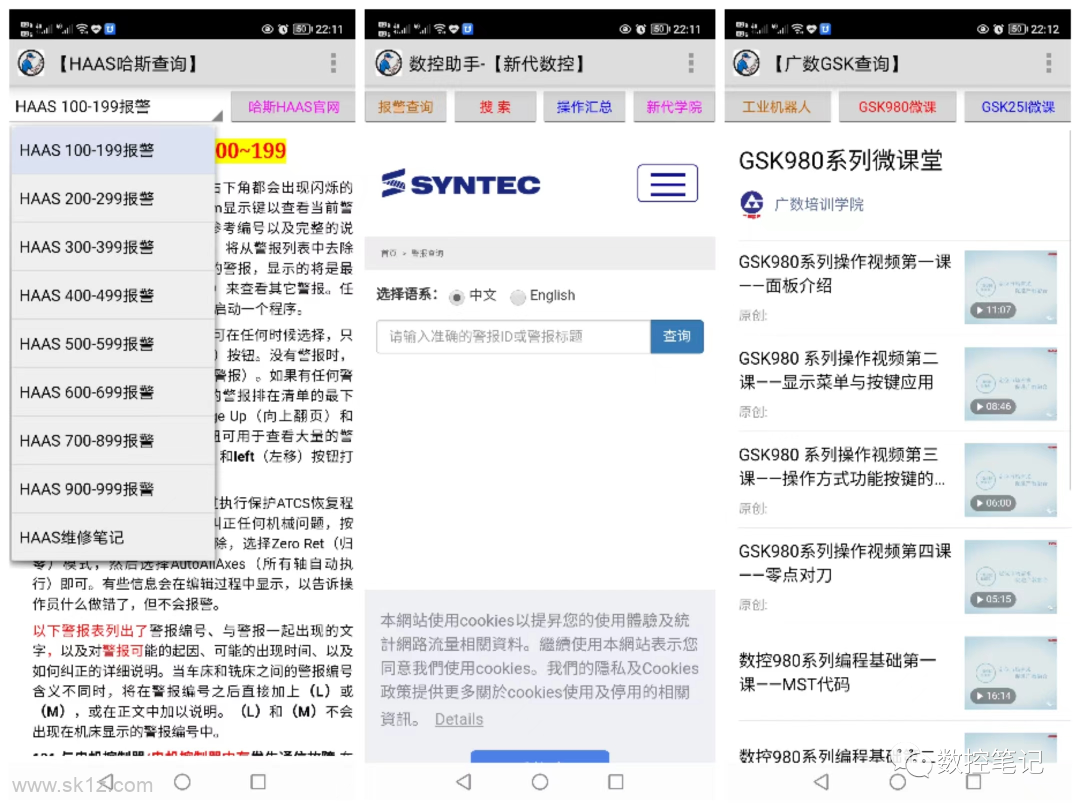Screen dimensions: 1080x810
Task: Collapse the HAAS 100-199报警 dropdown selector
Action: tap(117, 107)
